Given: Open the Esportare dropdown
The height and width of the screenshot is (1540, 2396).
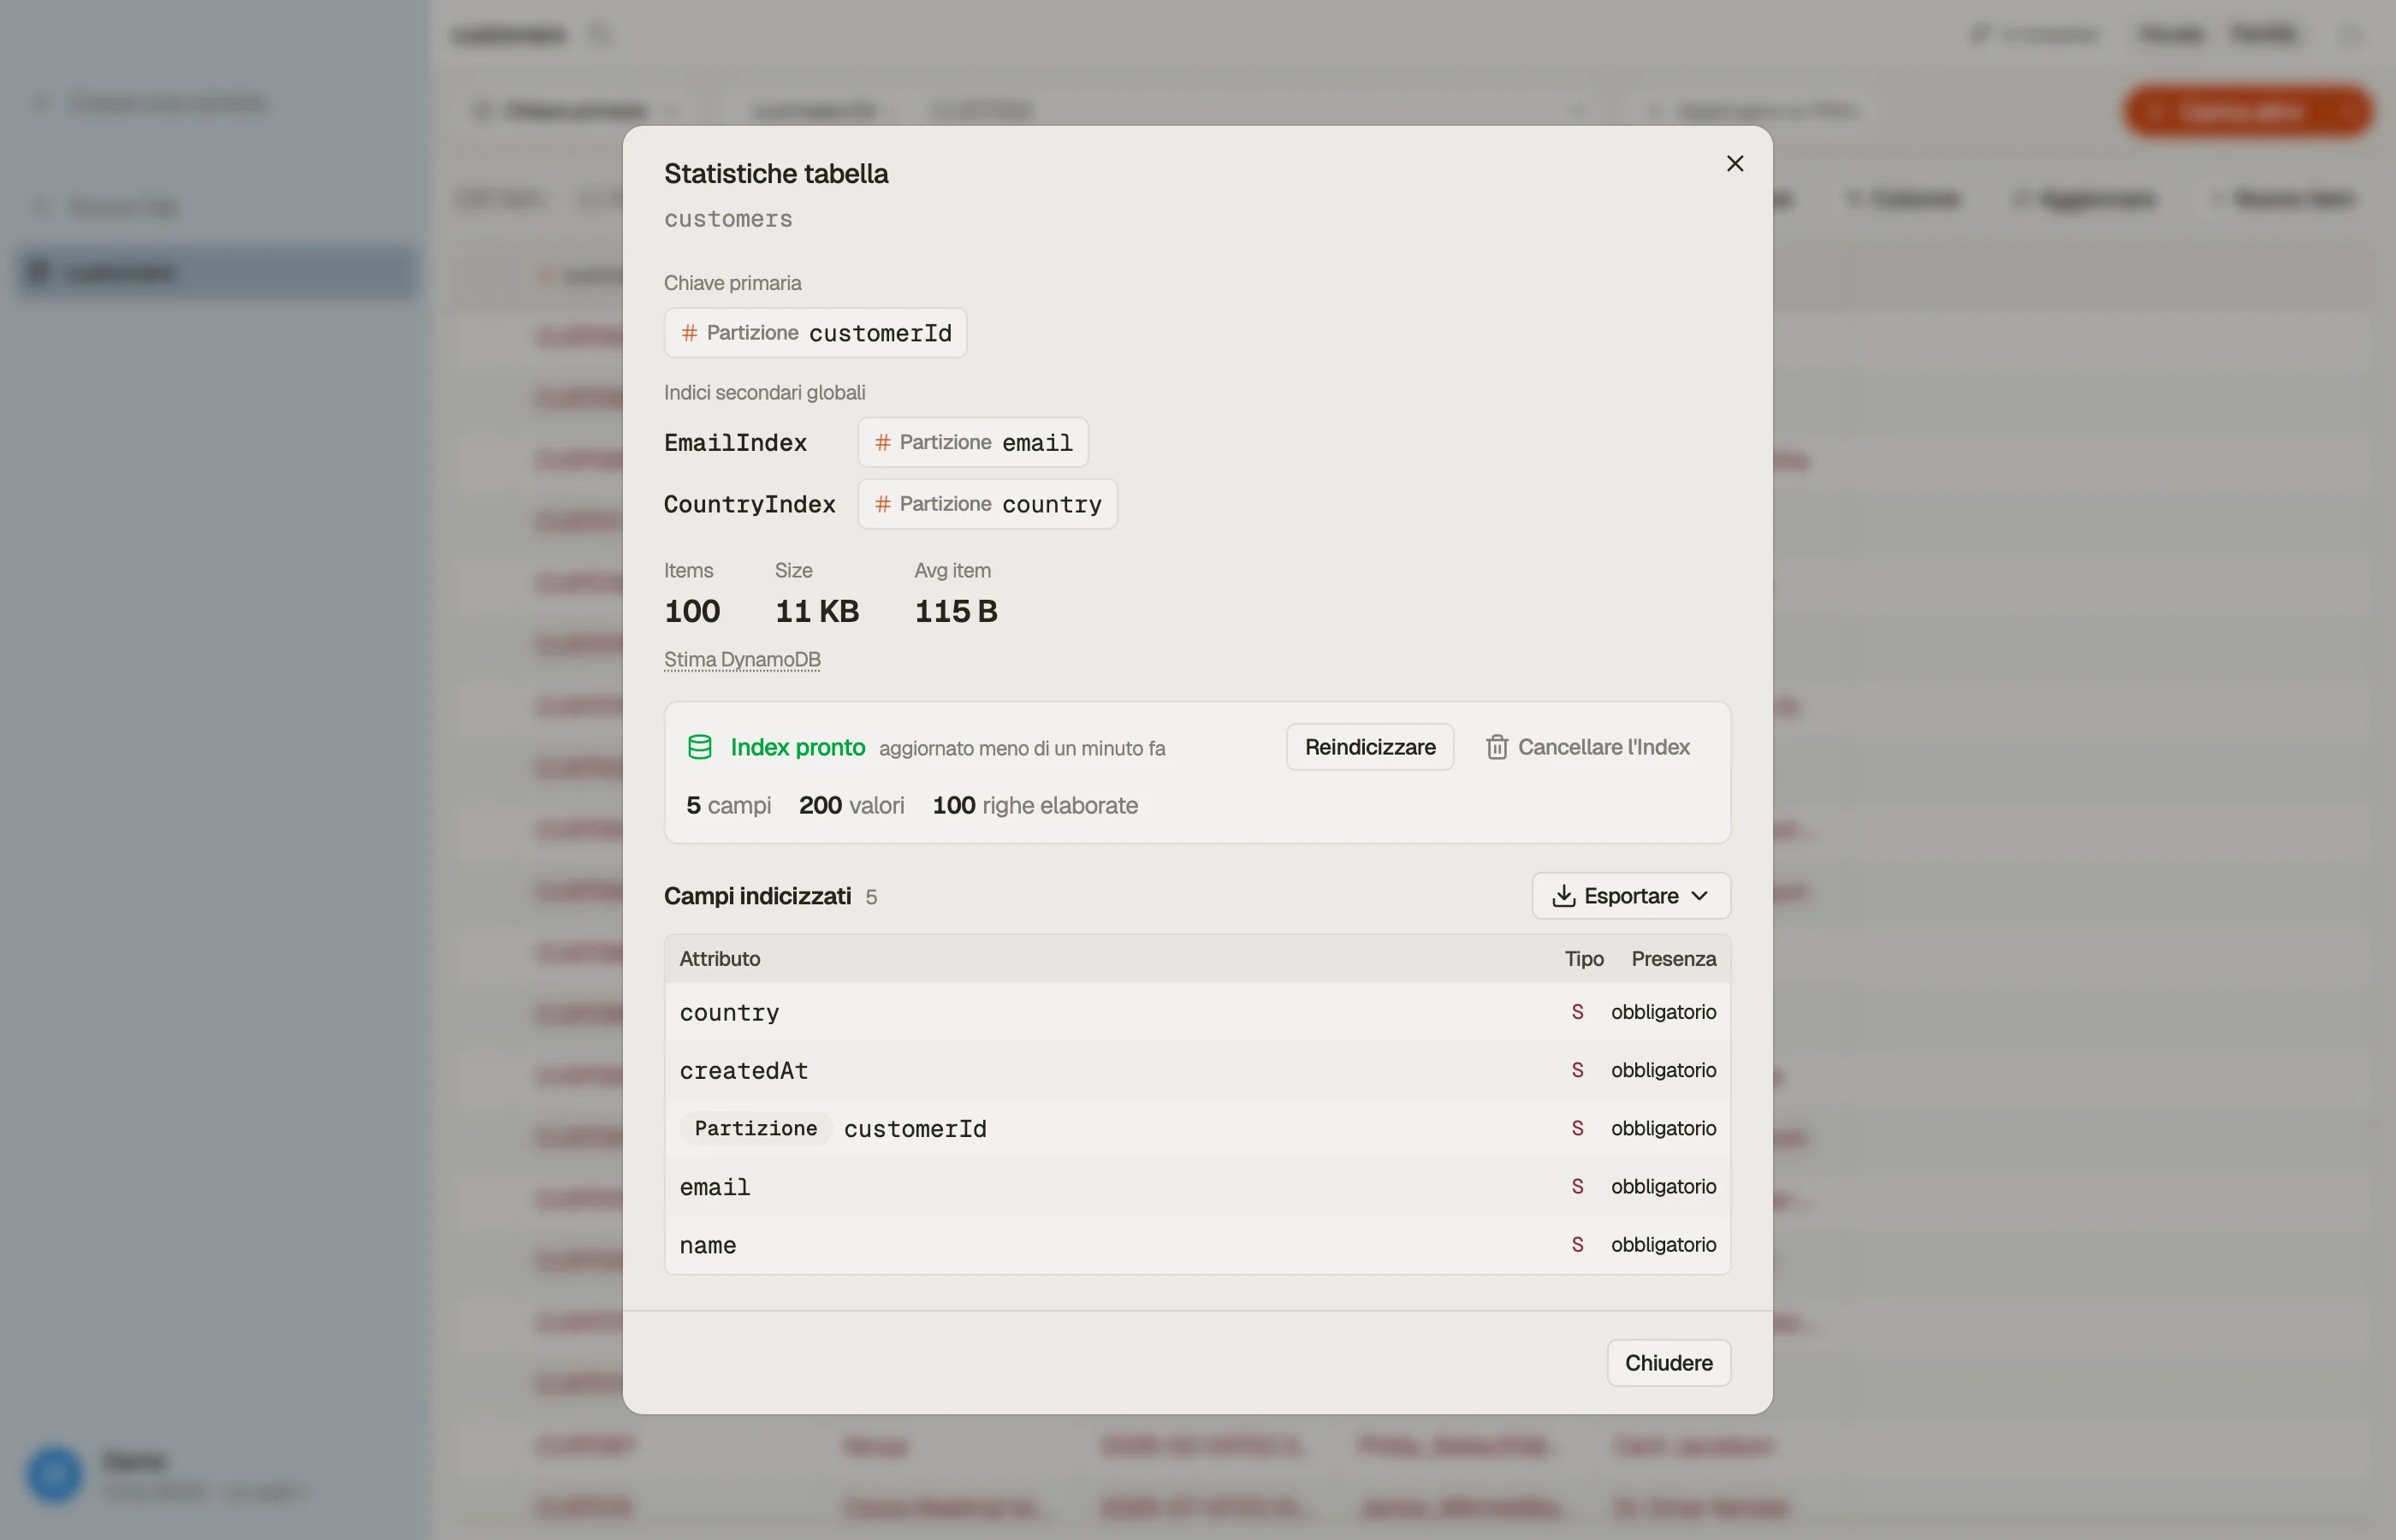Looking at the screenshot, I should coord(1631,895).
